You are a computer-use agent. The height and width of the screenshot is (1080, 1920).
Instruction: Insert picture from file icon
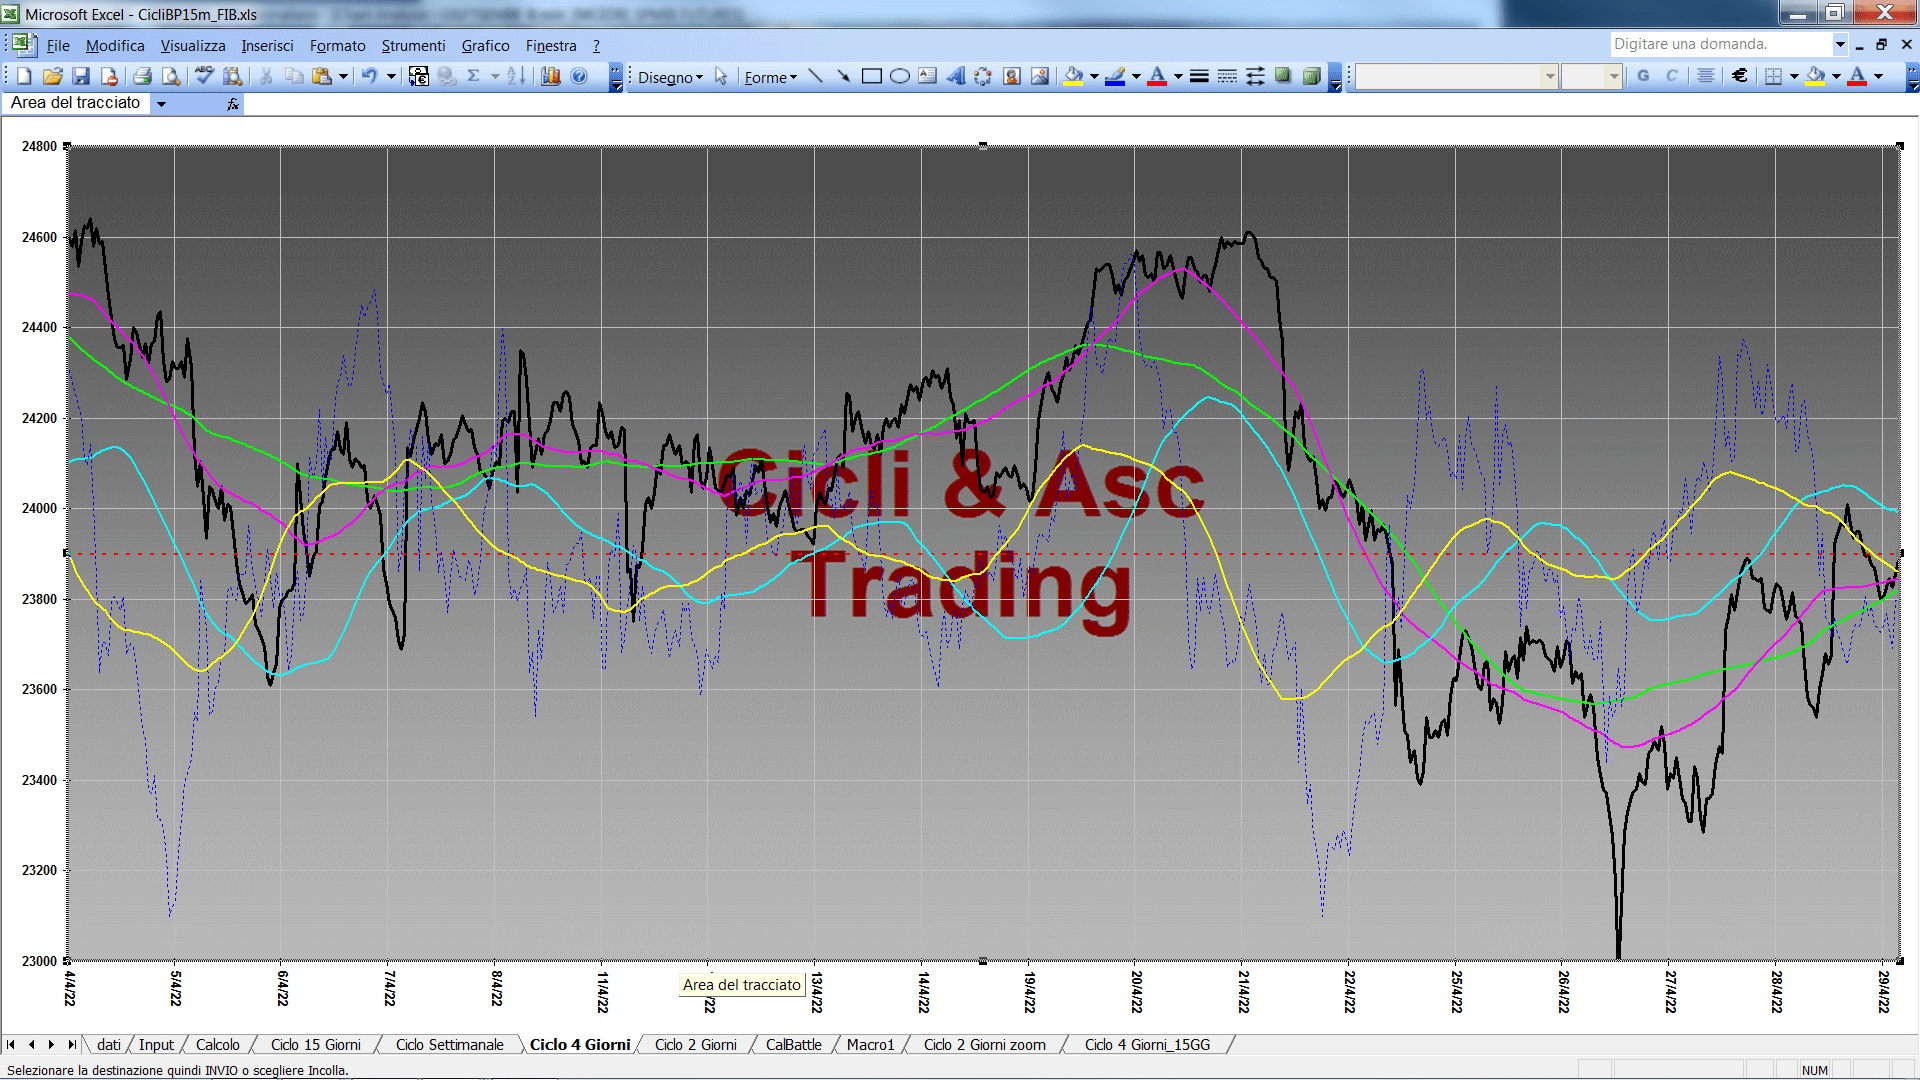pos(1040,76)
